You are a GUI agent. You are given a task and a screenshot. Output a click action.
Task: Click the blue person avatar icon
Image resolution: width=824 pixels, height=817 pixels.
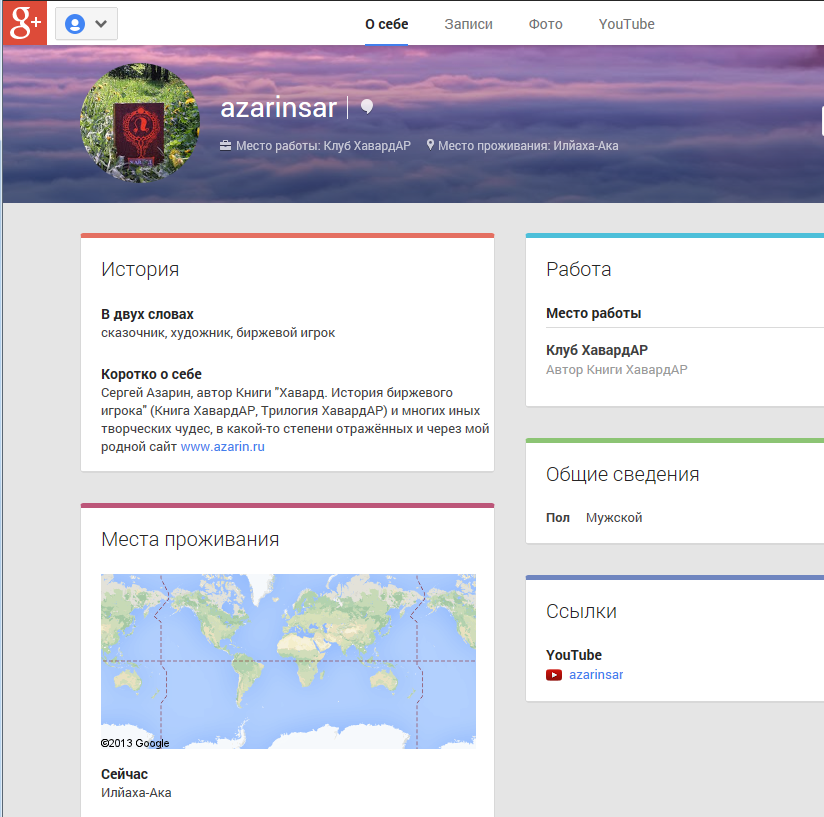[x=74, y=24]
